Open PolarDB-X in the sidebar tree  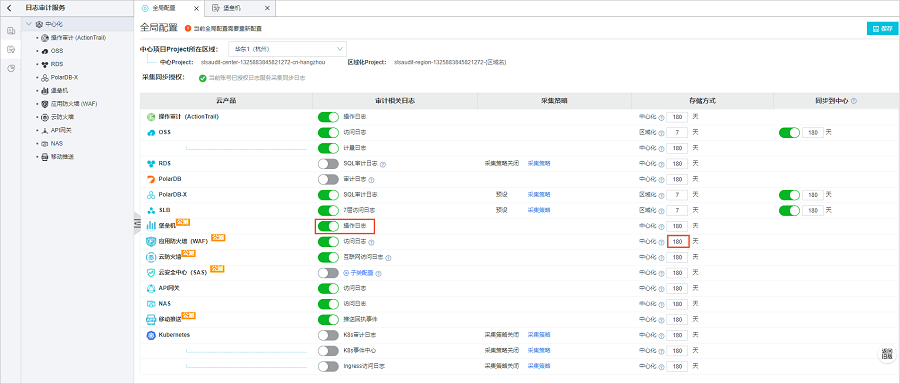click(x=64, y=77)
